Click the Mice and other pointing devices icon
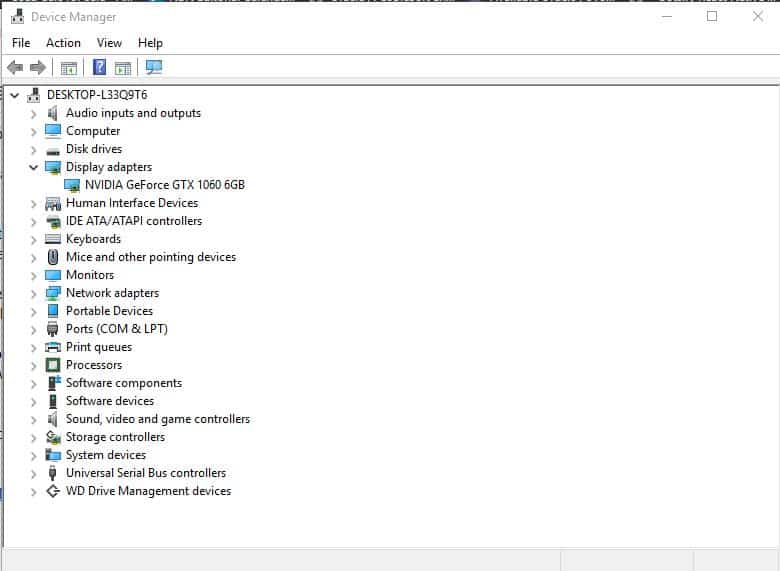This screenshot has height=571, width=780. click(53, 257)
